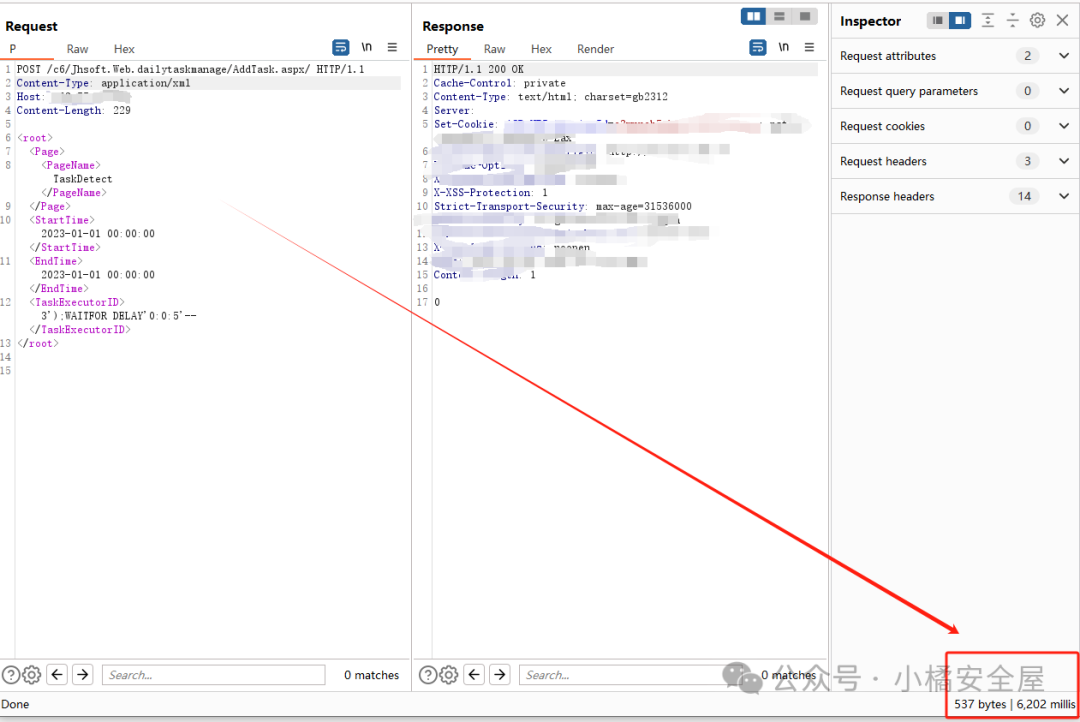Expand the Request headers section
1080x722 pixels.
tap(1063, 161)
